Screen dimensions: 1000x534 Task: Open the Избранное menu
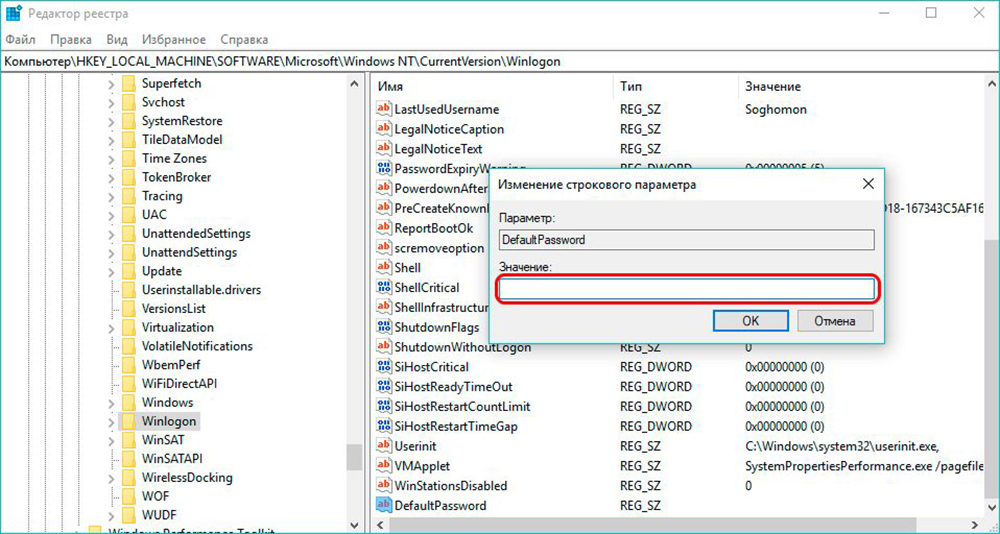point(174,39)
